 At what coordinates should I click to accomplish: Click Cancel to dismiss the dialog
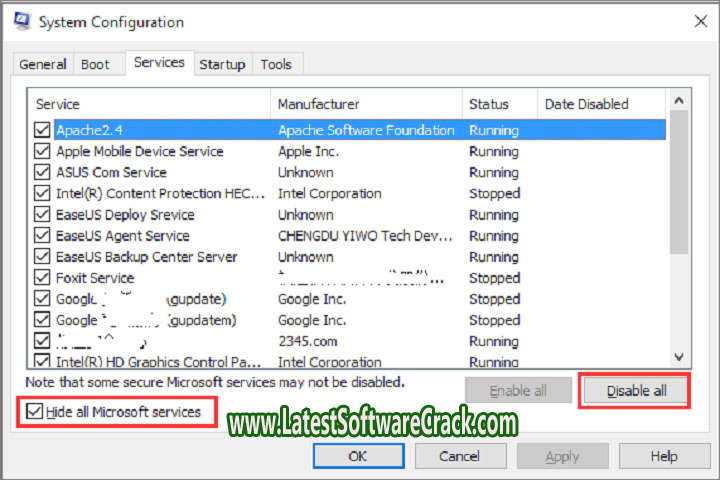[x=460, y=456]
